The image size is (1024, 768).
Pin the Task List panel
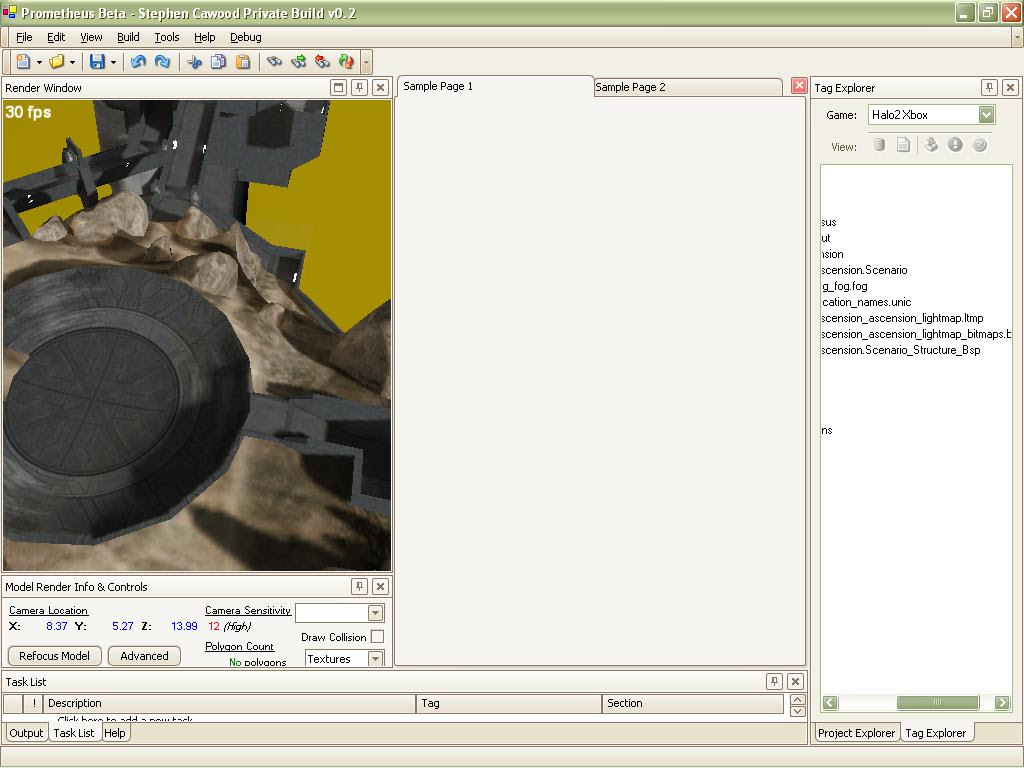coord(774,681)
